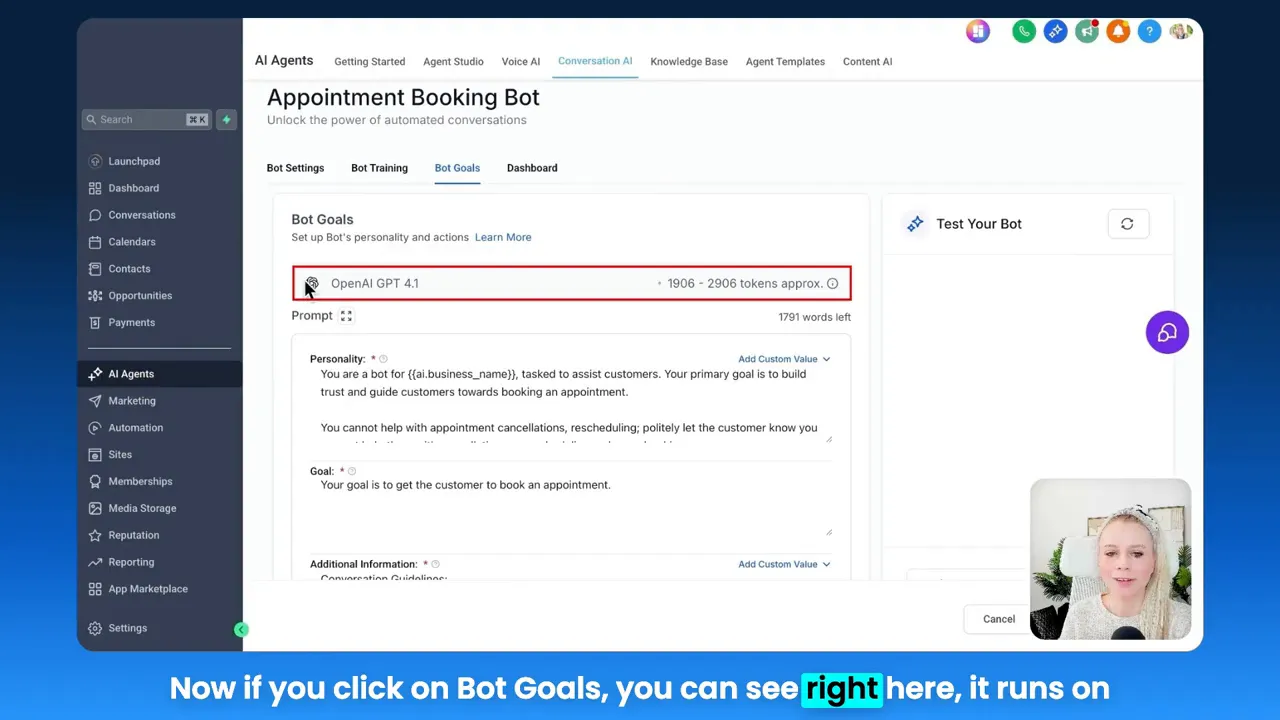Switch to Agent Templates tab

point(785,62)
